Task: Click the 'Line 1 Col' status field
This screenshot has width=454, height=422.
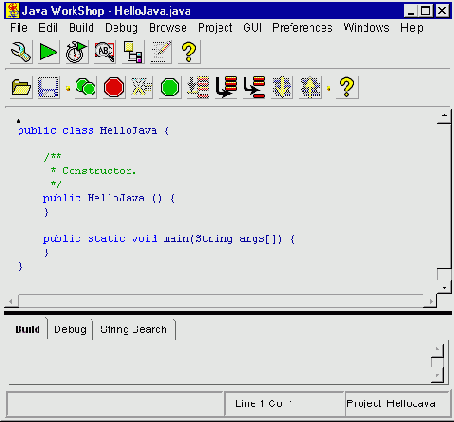Action: point(285,404)
